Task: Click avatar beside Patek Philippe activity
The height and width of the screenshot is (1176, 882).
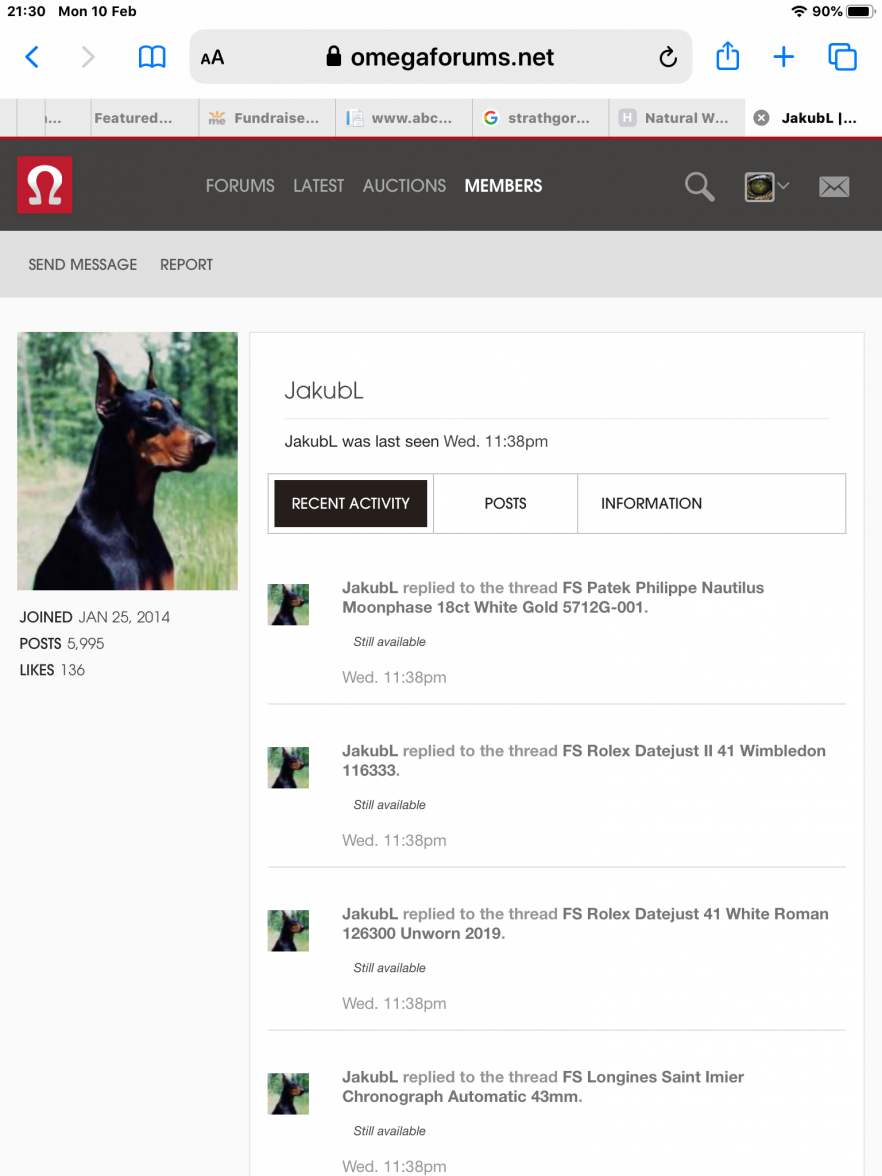Action: pyautogui.click(x=288, y=604)
